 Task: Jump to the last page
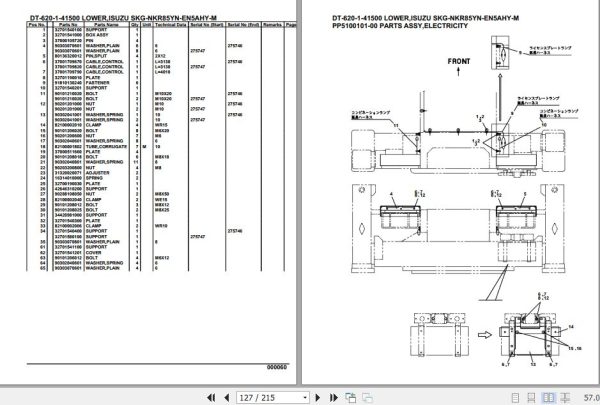(x=333, y=398)
